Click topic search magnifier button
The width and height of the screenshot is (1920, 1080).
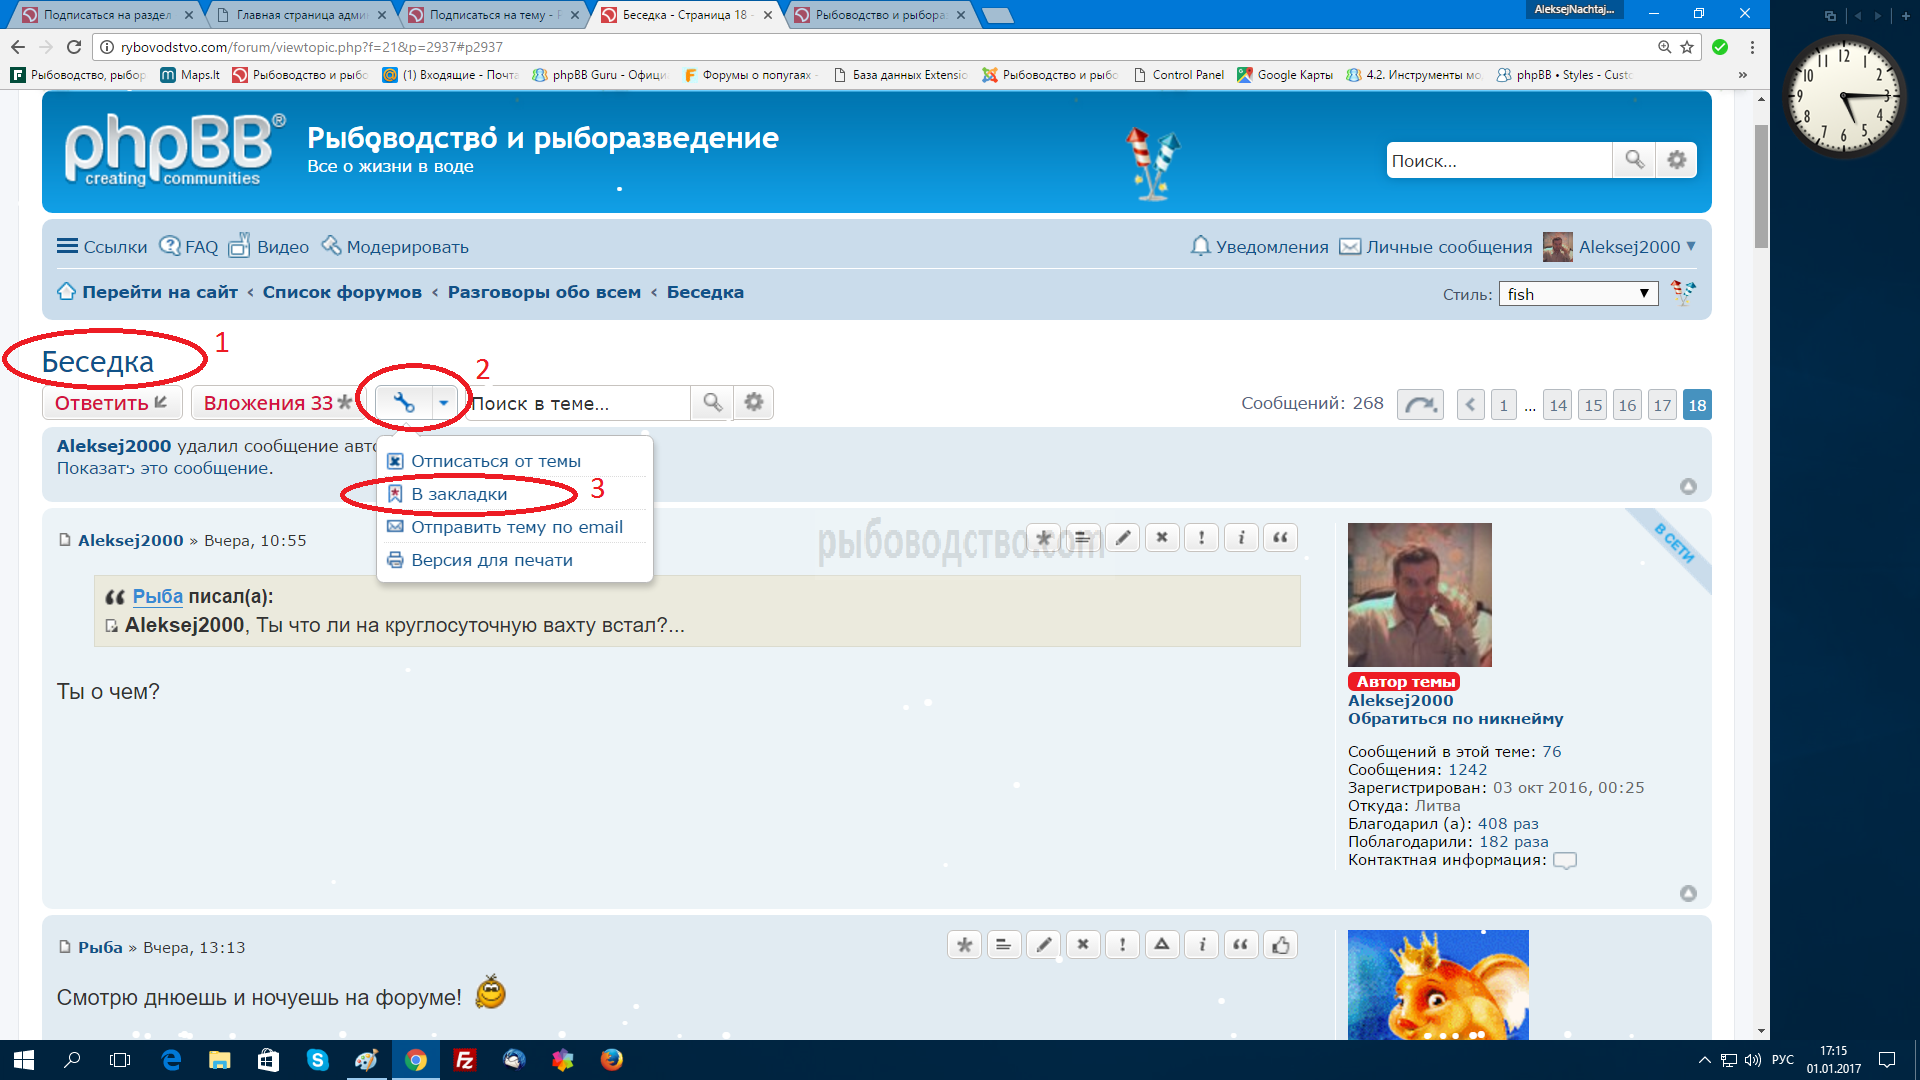(x=712, y=403)
